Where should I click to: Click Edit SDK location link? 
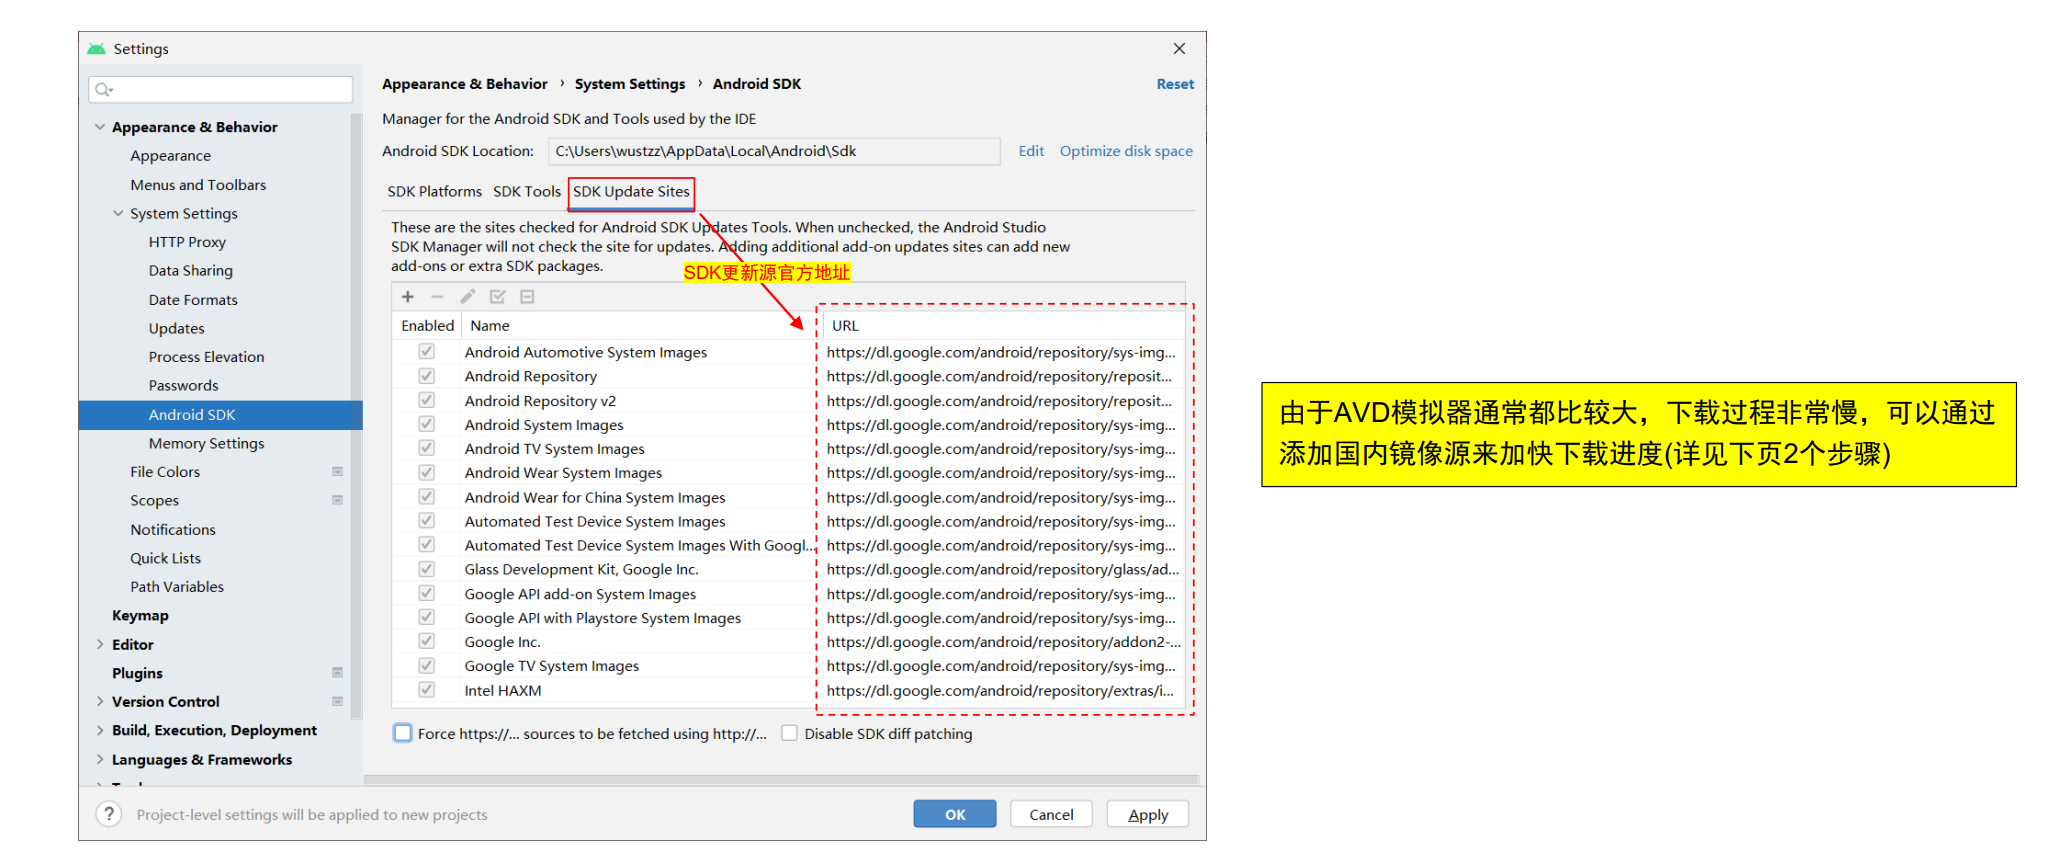click(x=1031, y=151)
